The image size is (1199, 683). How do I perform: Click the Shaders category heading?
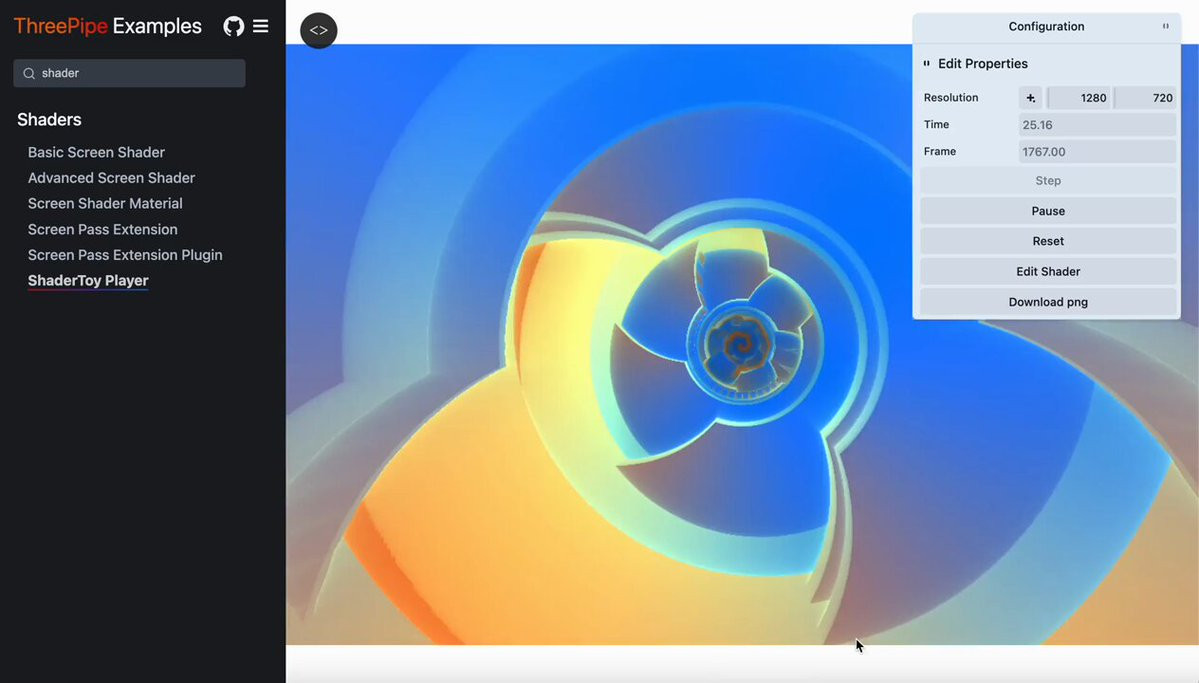click(49, 119)
